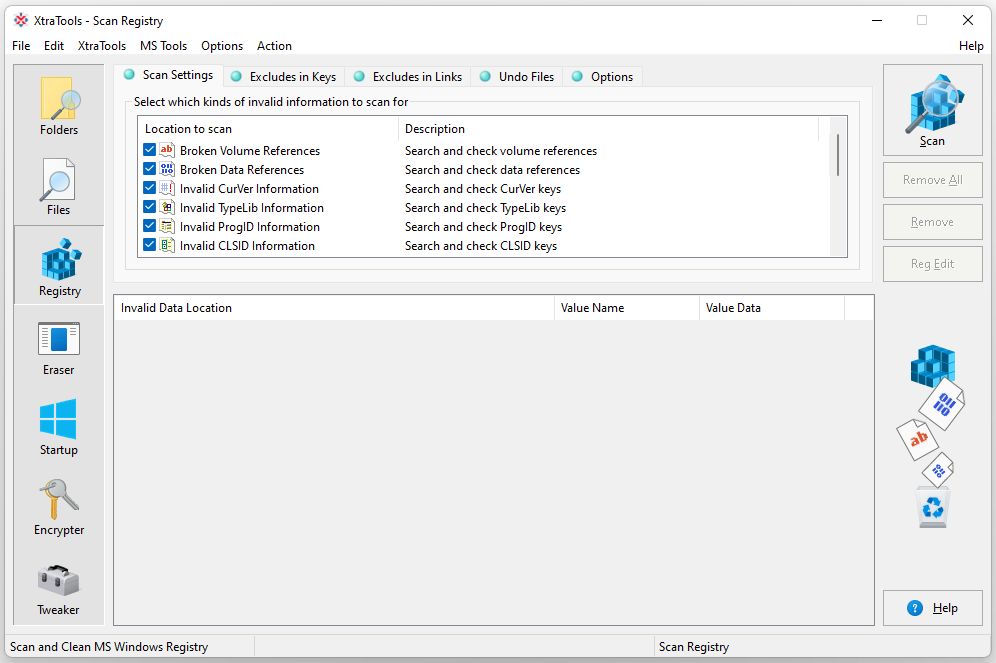Screen dimensions: 996x663
Task: Uncheck Invalid CurVer Information
Action: (x=149, y=188)
